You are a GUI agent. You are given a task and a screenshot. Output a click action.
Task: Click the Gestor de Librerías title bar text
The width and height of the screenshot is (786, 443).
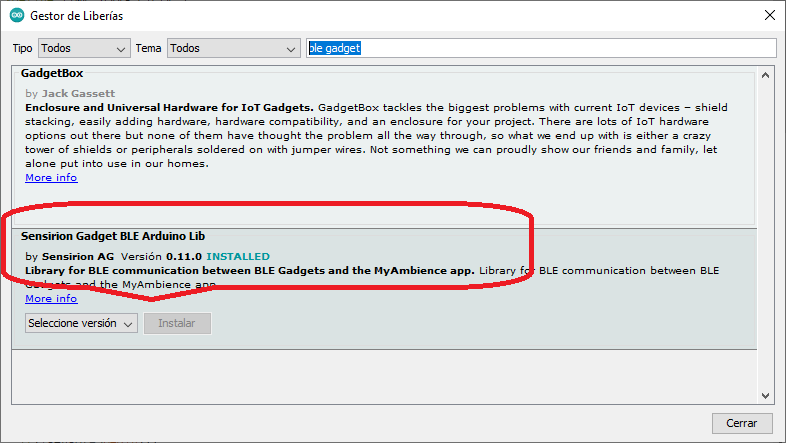point(79,16)
